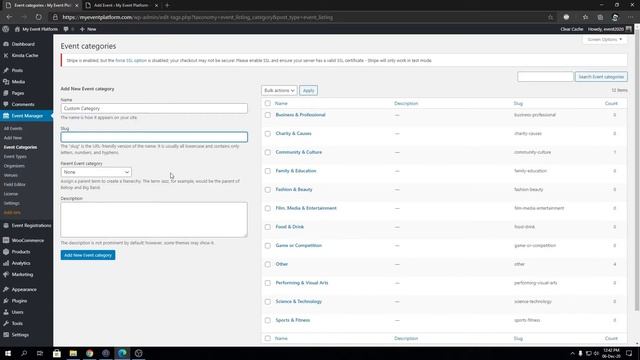Switch to Add Event browser tab
The width and height of the screenshot is (640, 360).
(x=121, y=5)
